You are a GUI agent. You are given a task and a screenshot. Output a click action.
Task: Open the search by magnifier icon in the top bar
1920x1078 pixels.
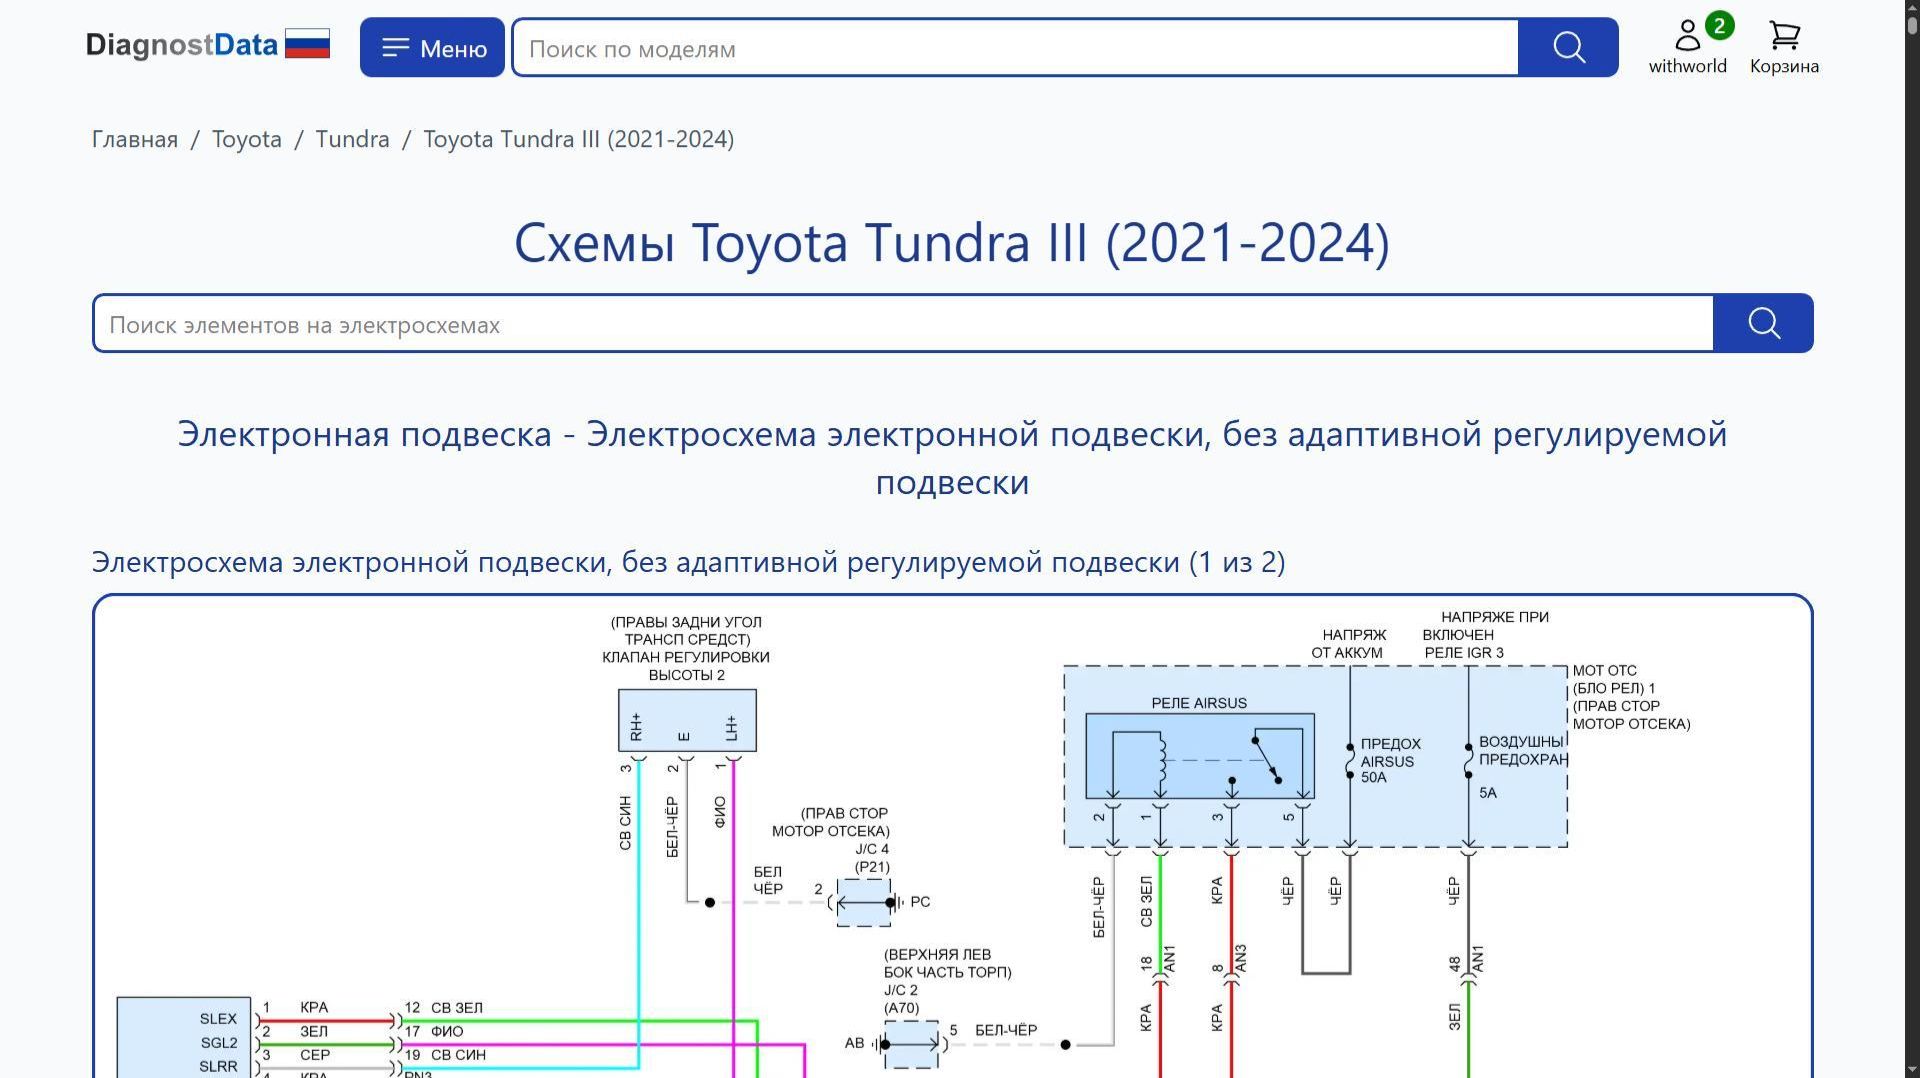click(1566, 47)
